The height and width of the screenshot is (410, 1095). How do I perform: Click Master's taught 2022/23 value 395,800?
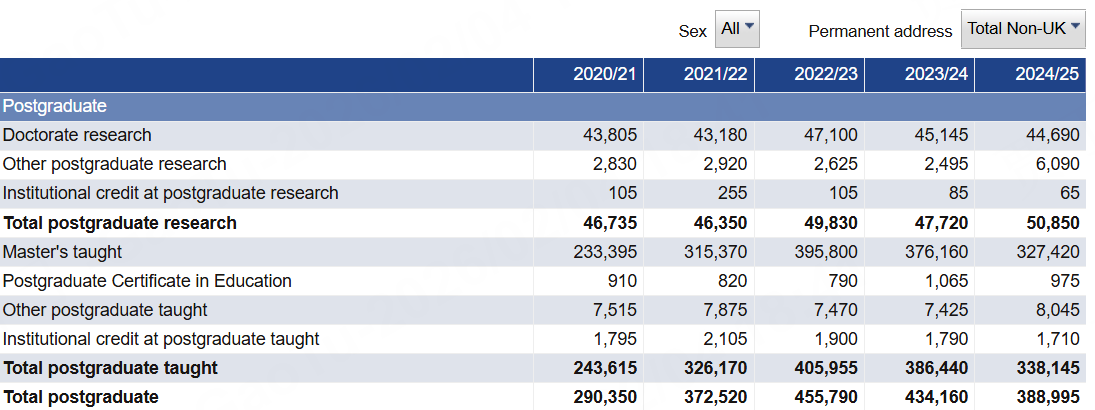[825, 252]
